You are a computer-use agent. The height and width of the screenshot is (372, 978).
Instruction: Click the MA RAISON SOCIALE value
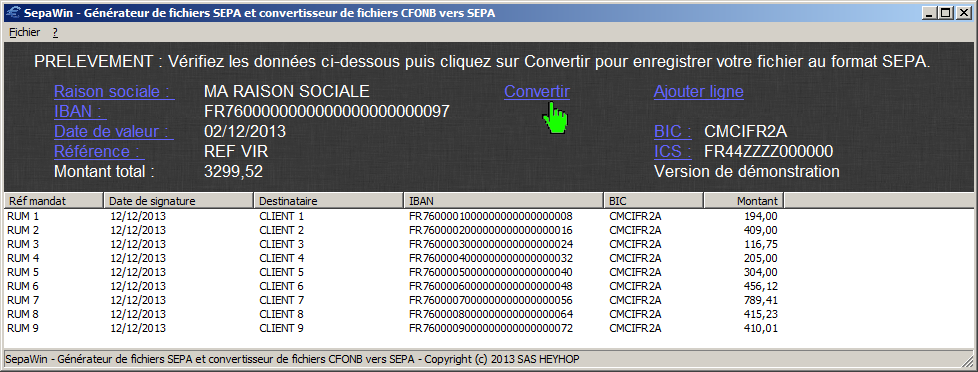pyautogui.click(x=287, y=92)
